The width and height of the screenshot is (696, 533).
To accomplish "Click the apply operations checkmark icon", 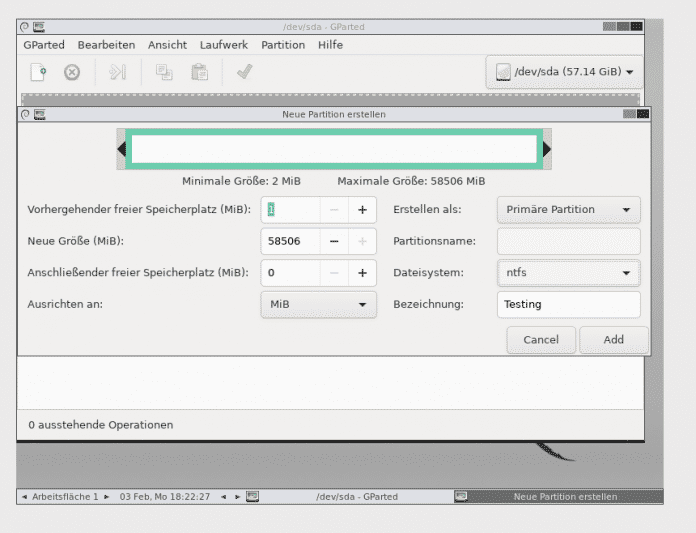I will point(243,72).
